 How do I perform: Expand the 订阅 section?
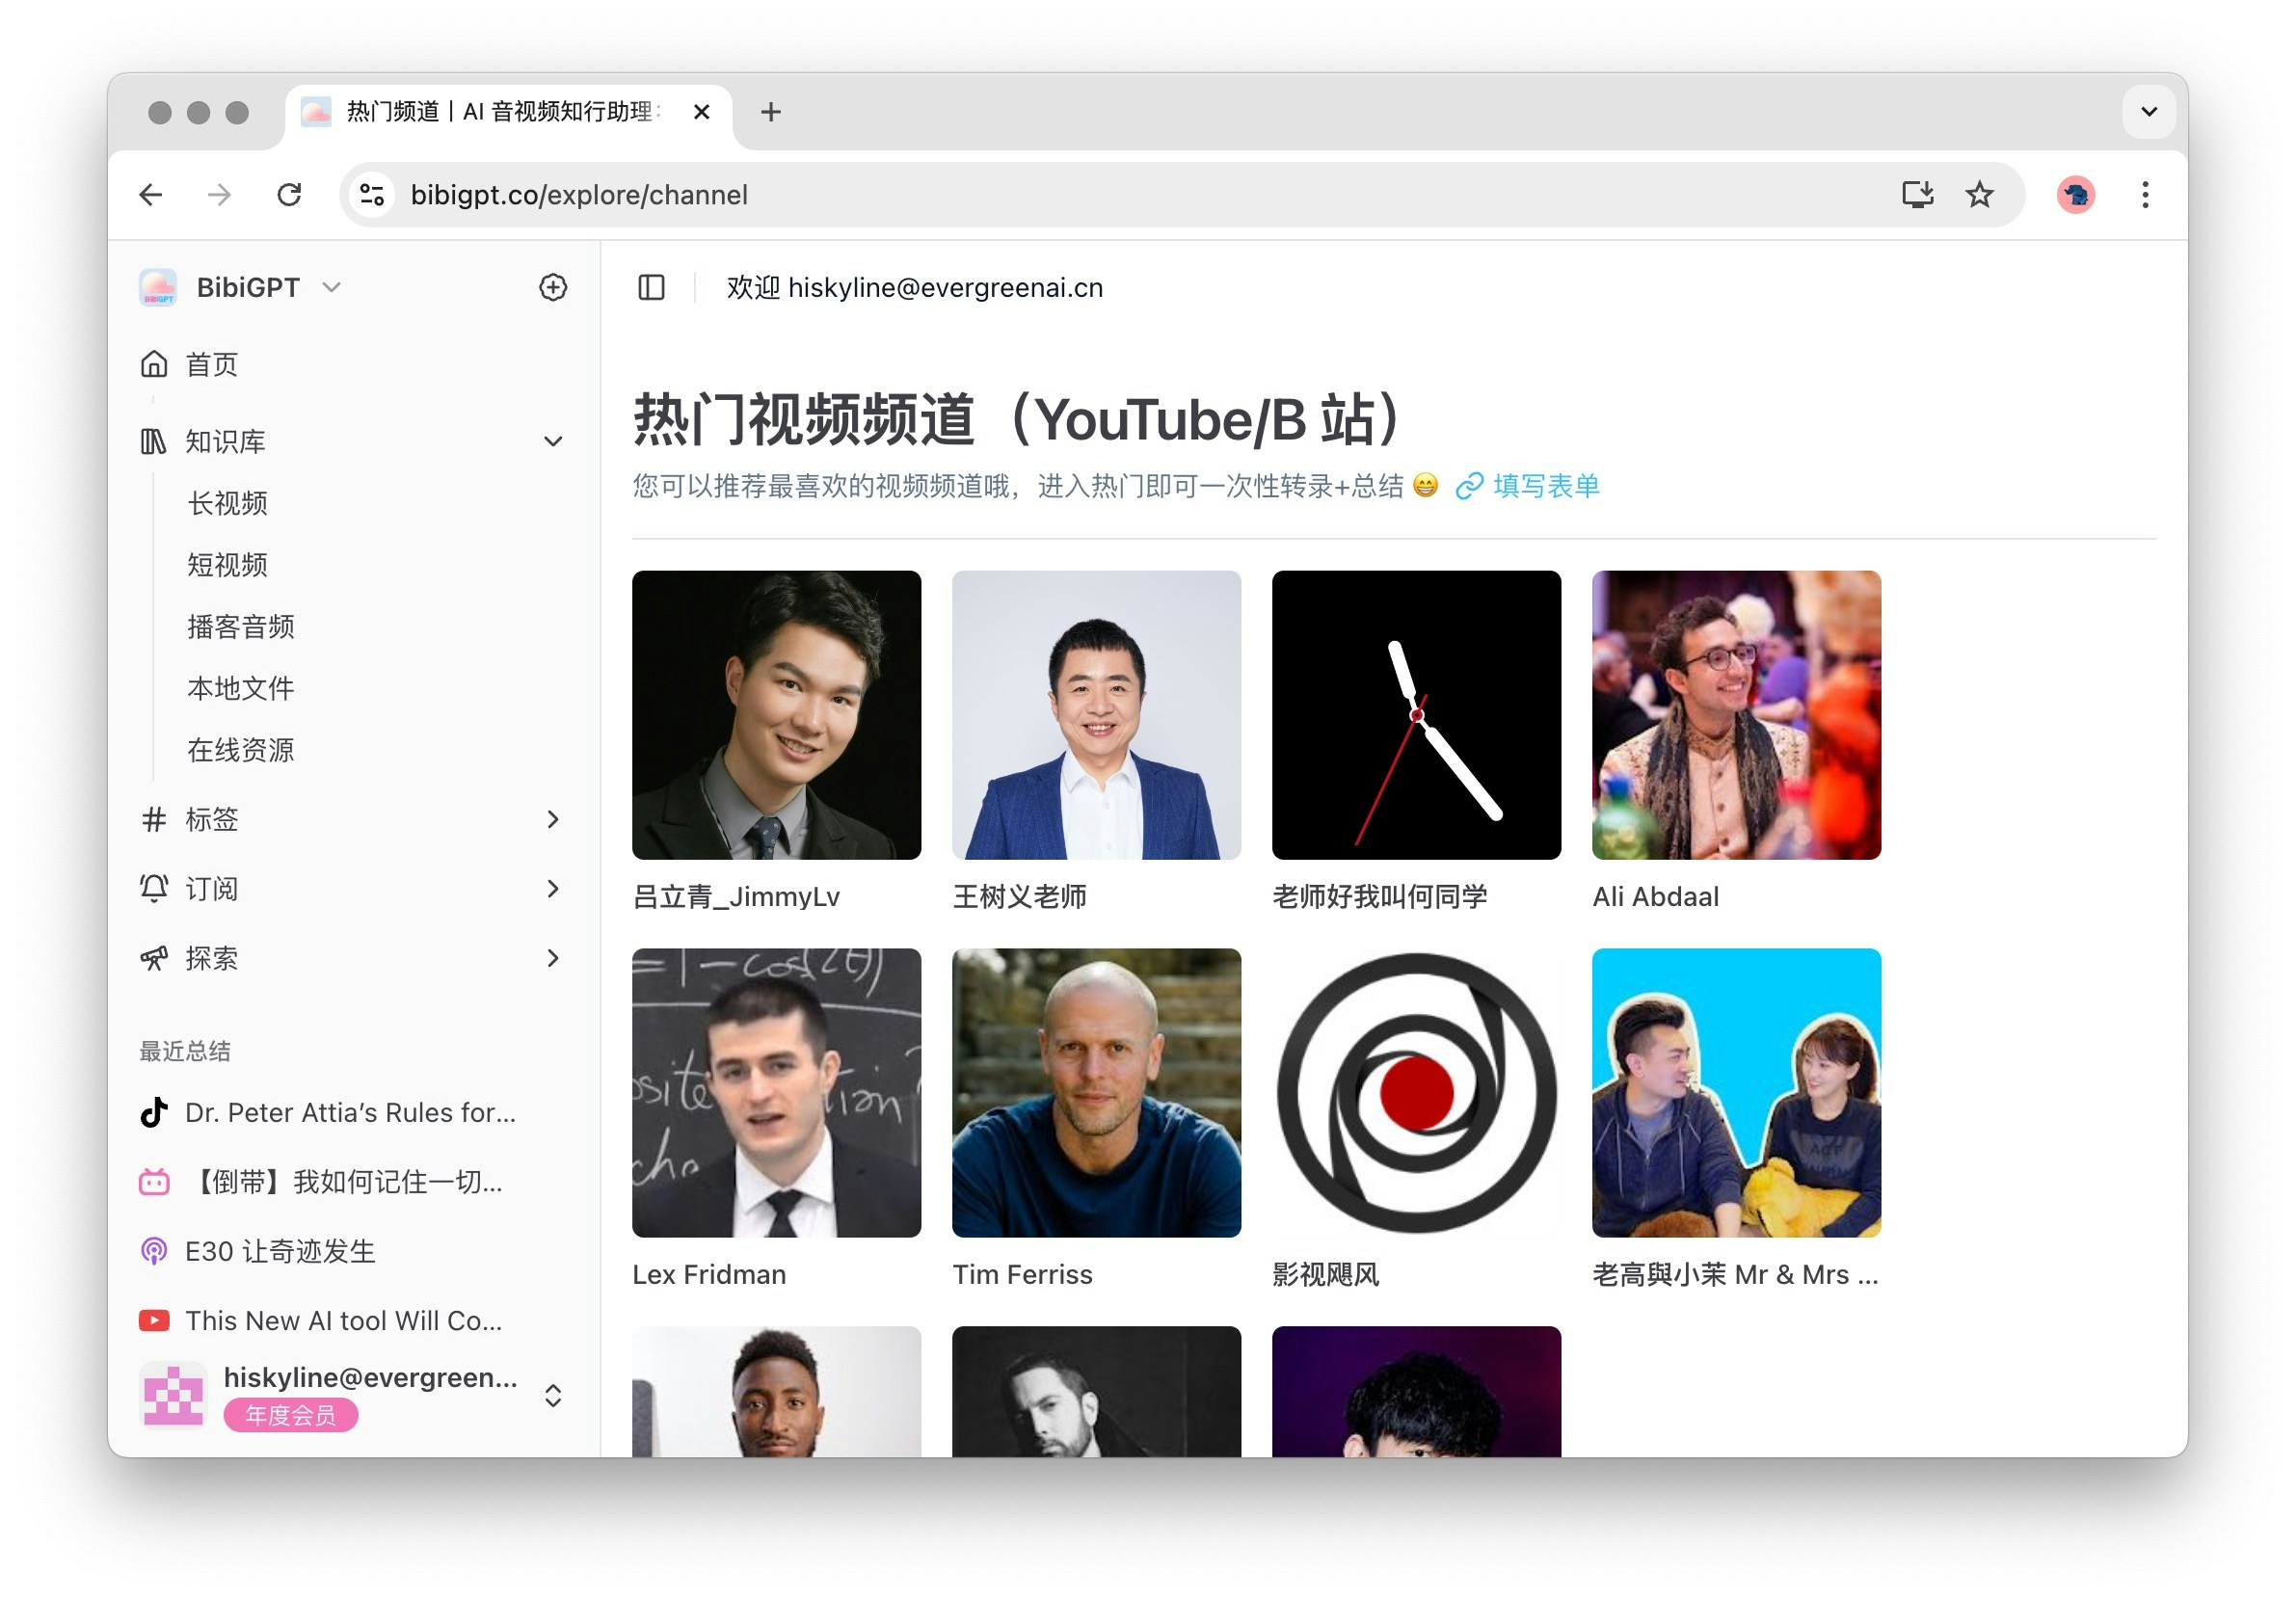pyautogui.click(x=553, y=888)
